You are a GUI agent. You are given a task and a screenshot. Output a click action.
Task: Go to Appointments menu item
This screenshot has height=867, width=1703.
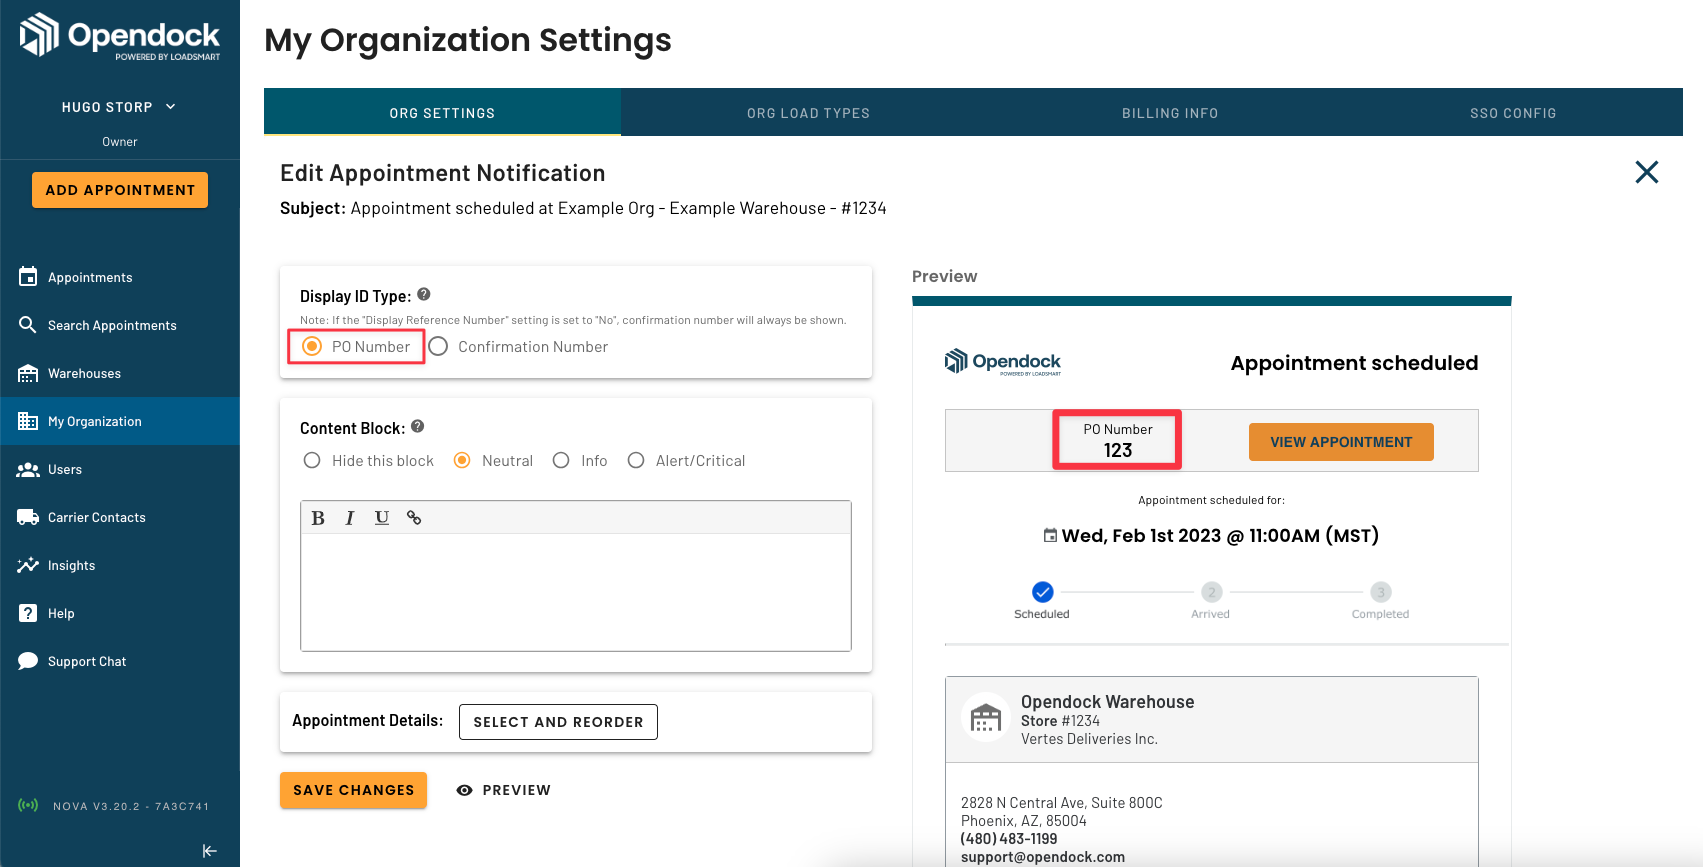point(90,277)
